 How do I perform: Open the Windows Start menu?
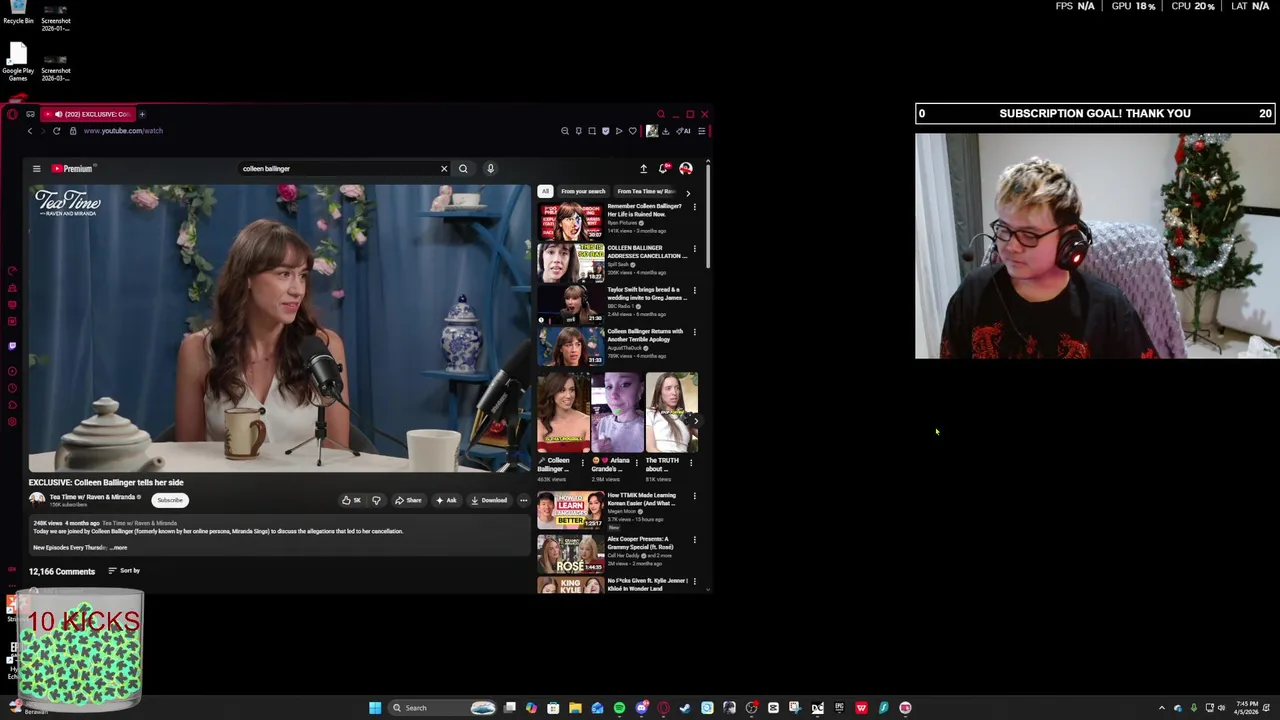click(x=375, y=708)
